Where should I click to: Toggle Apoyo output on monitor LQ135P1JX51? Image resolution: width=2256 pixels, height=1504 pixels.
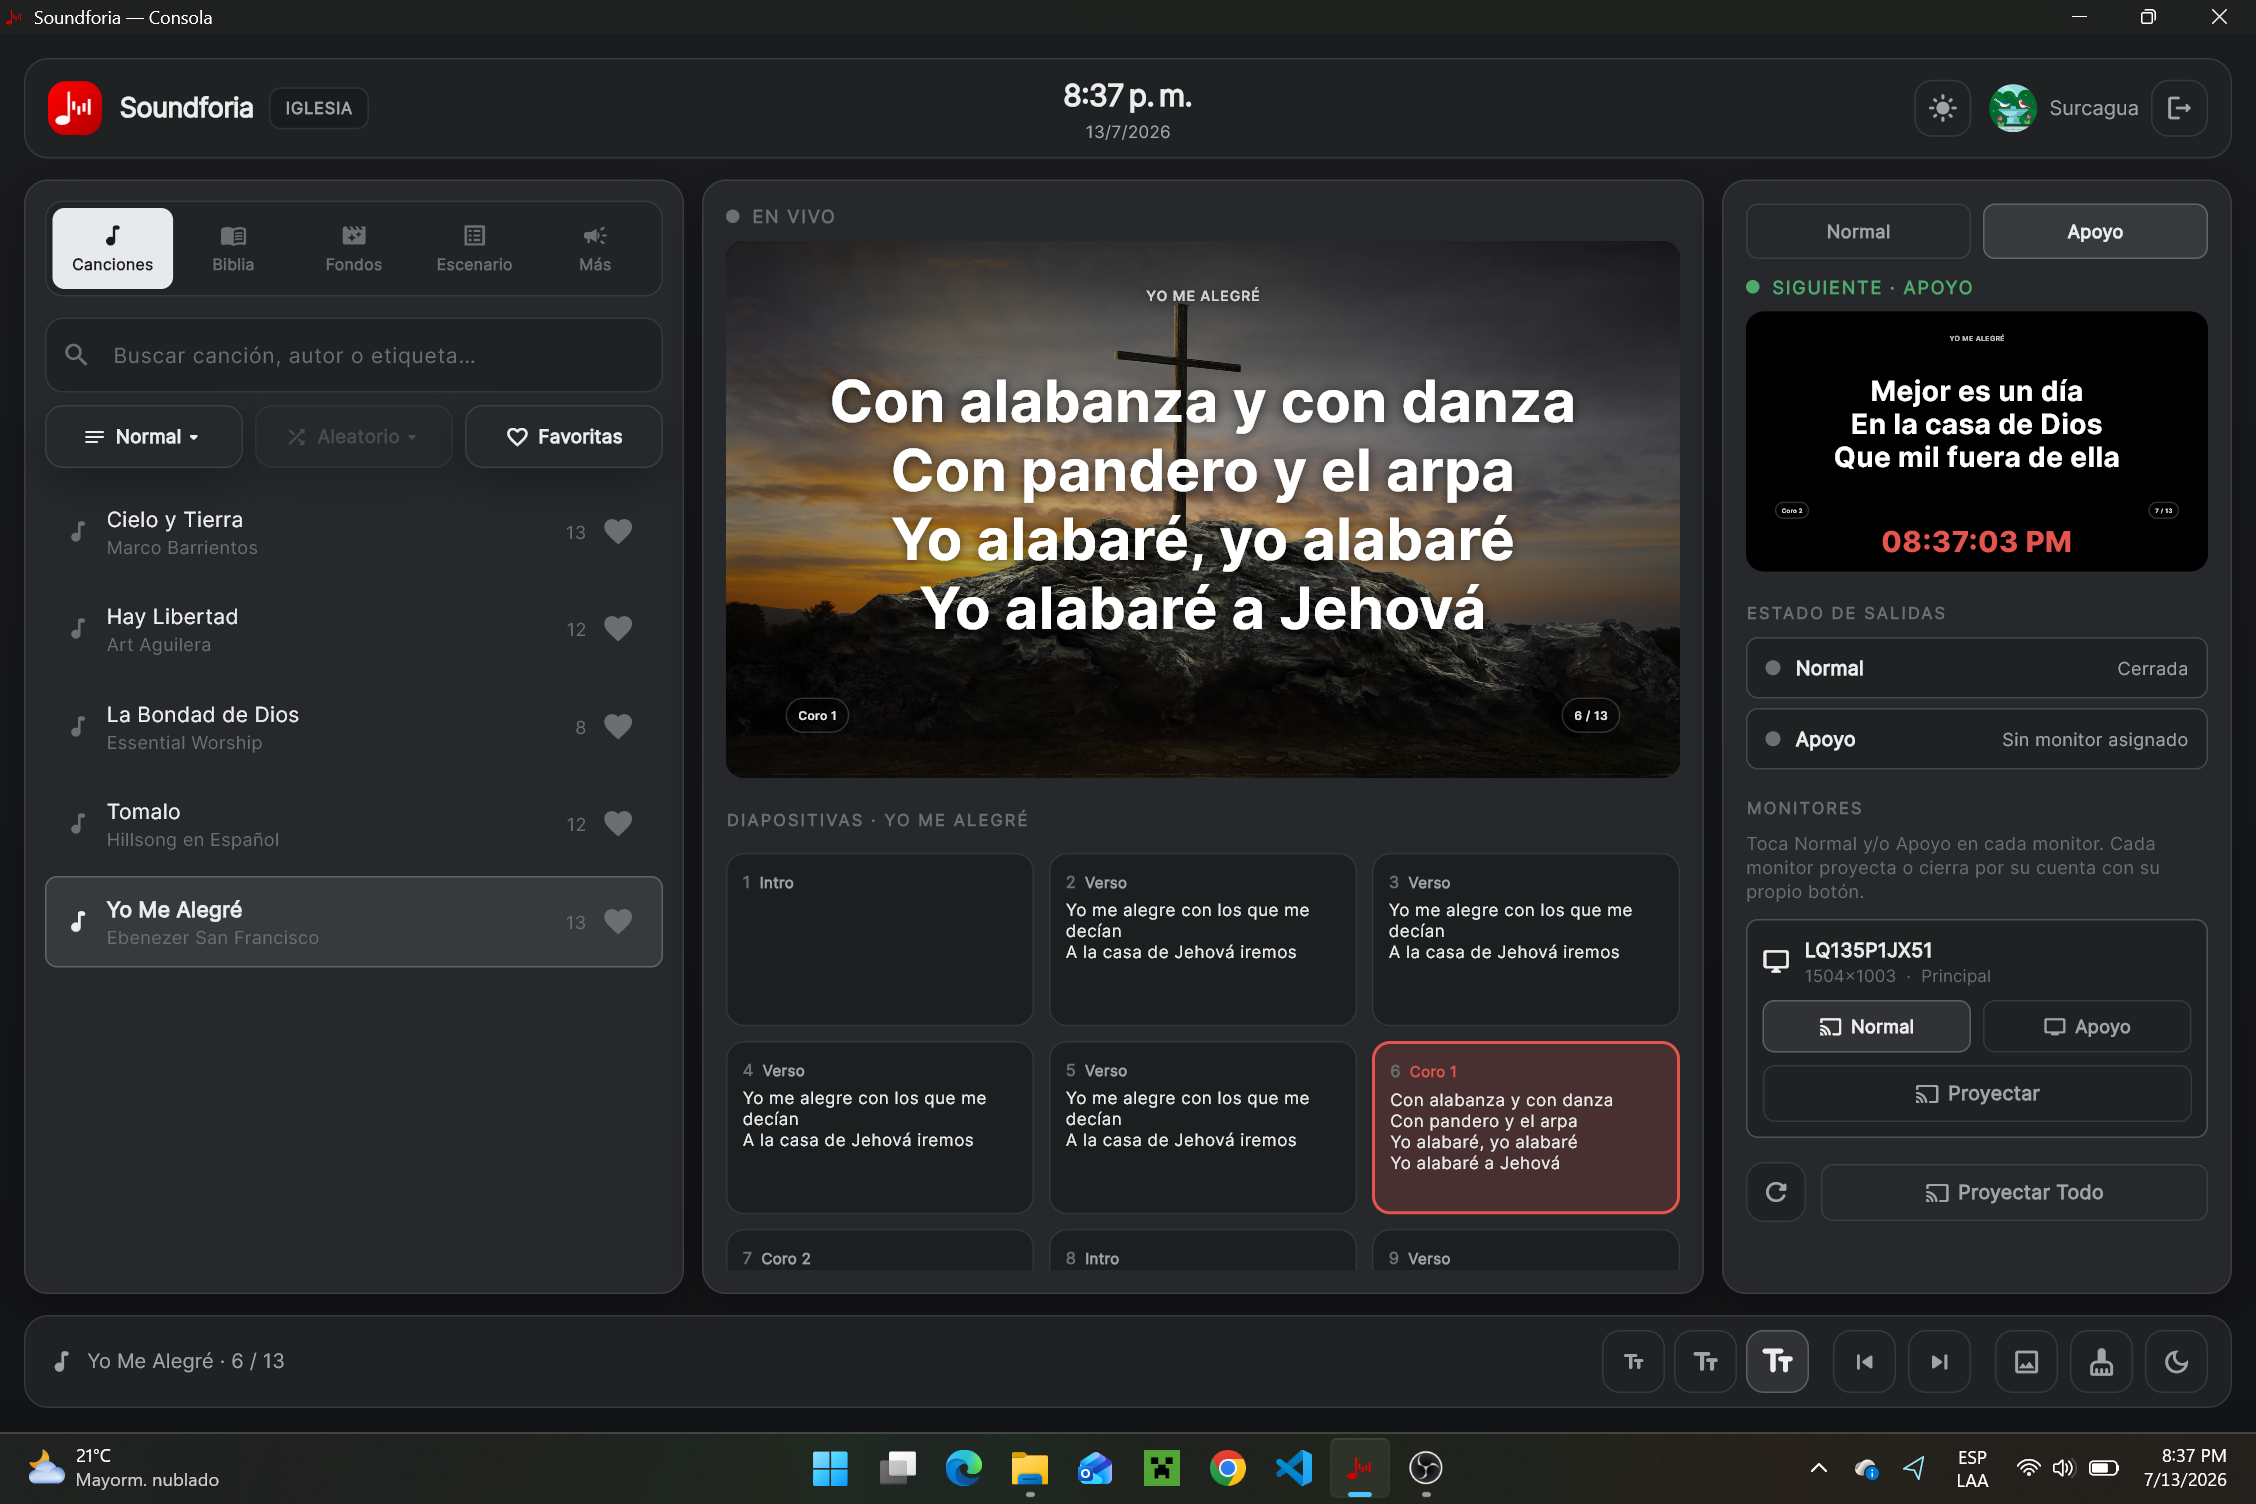(x=2087, y=1027)
